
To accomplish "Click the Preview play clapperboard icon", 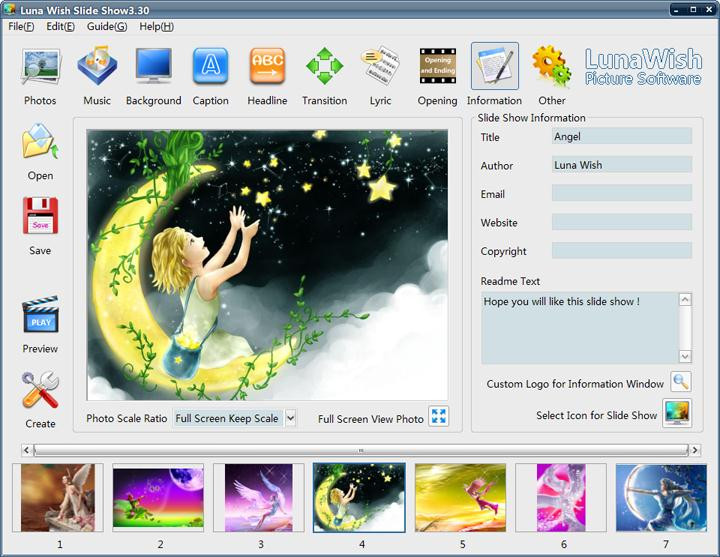I will [x=40, y=315].
